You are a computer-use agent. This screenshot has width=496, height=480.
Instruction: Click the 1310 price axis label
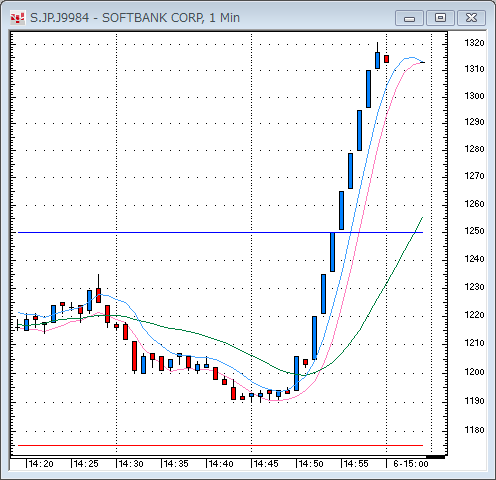tap(474, 69)
